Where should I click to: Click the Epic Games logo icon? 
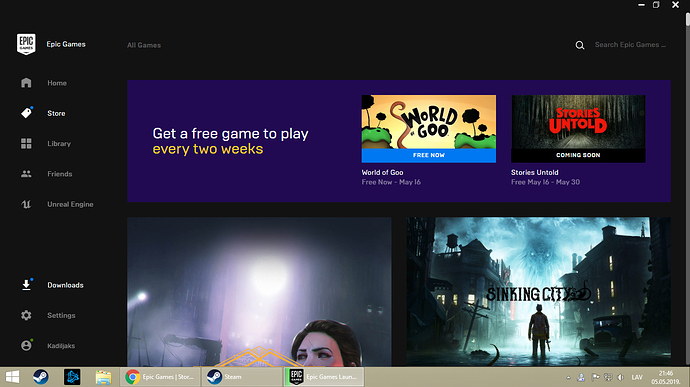tap(26, 44)
